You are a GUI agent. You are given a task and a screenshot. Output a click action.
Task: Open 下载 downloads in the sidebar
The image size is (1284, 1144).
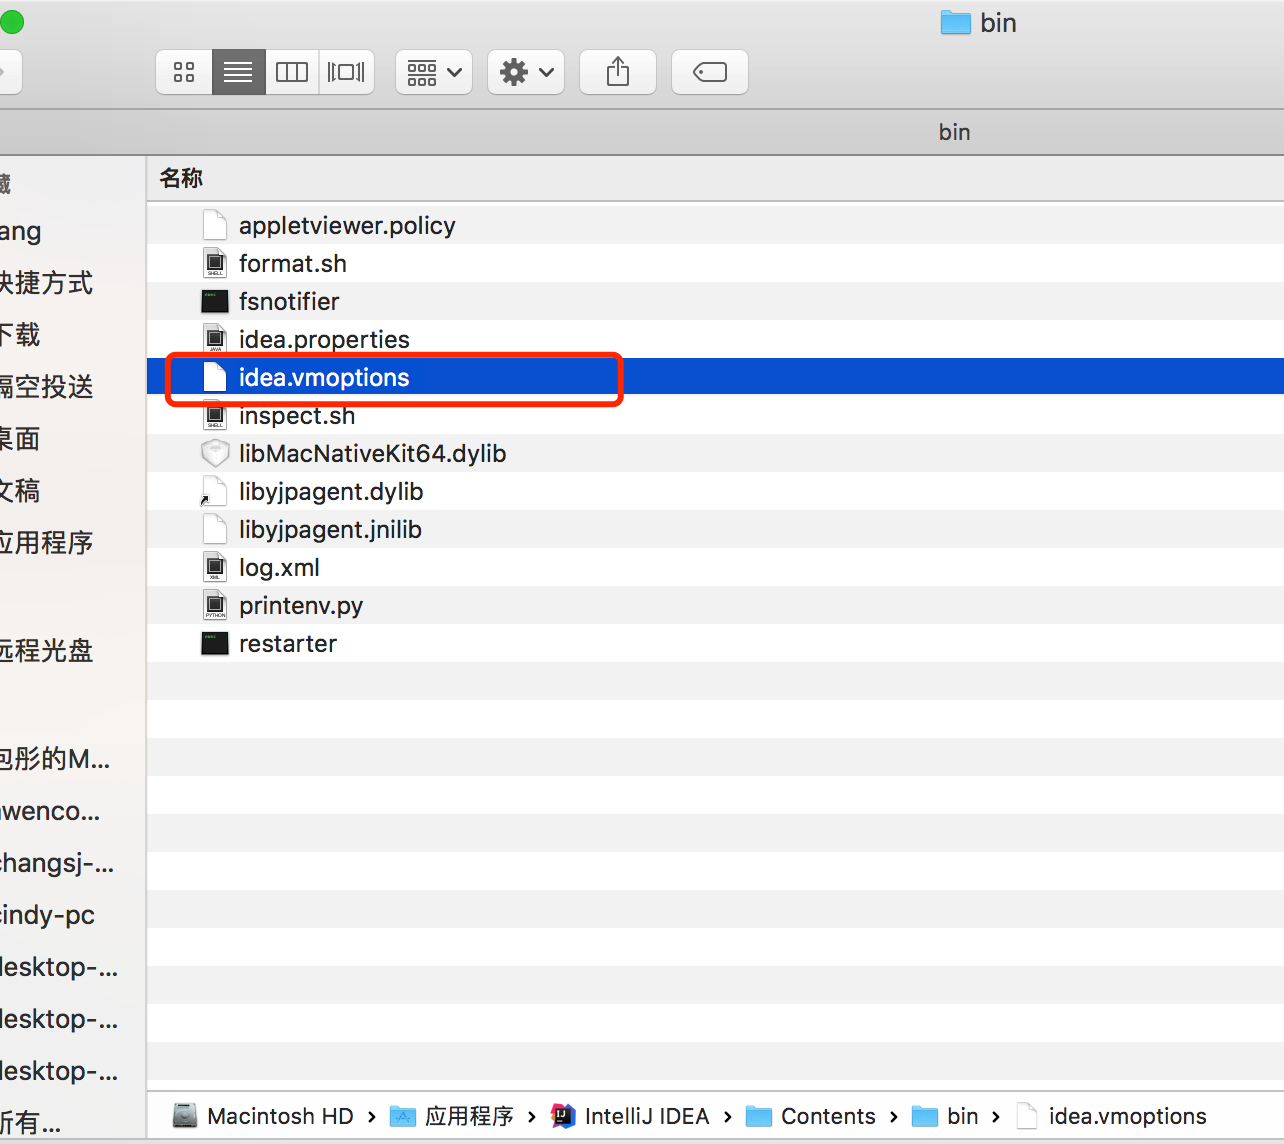tap(20, 335)
